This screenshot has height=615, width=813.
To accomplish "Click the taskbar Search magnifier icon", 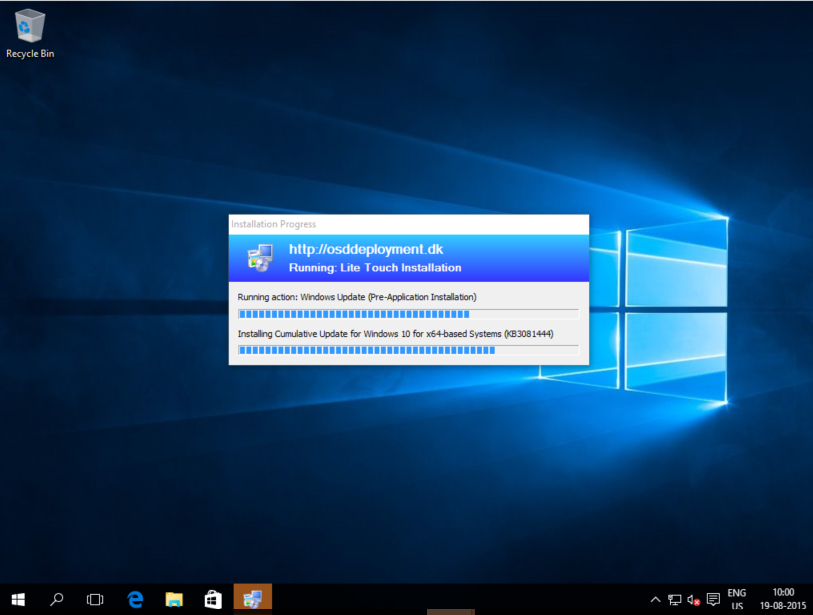I will pos(57,599).
